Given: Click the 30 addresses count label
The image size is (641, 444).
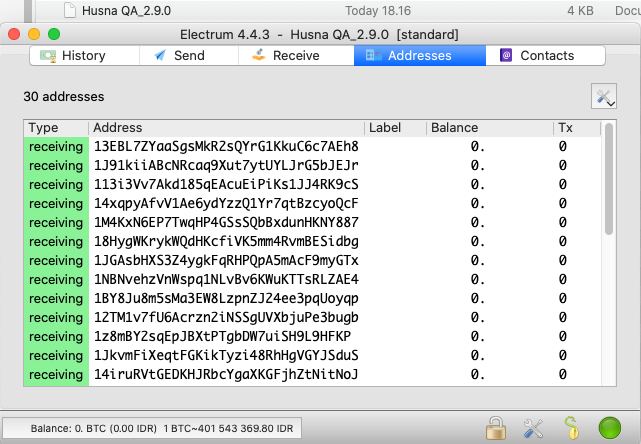Looking at the screenshot, I should pyautogui.click(x=64, y=96).
